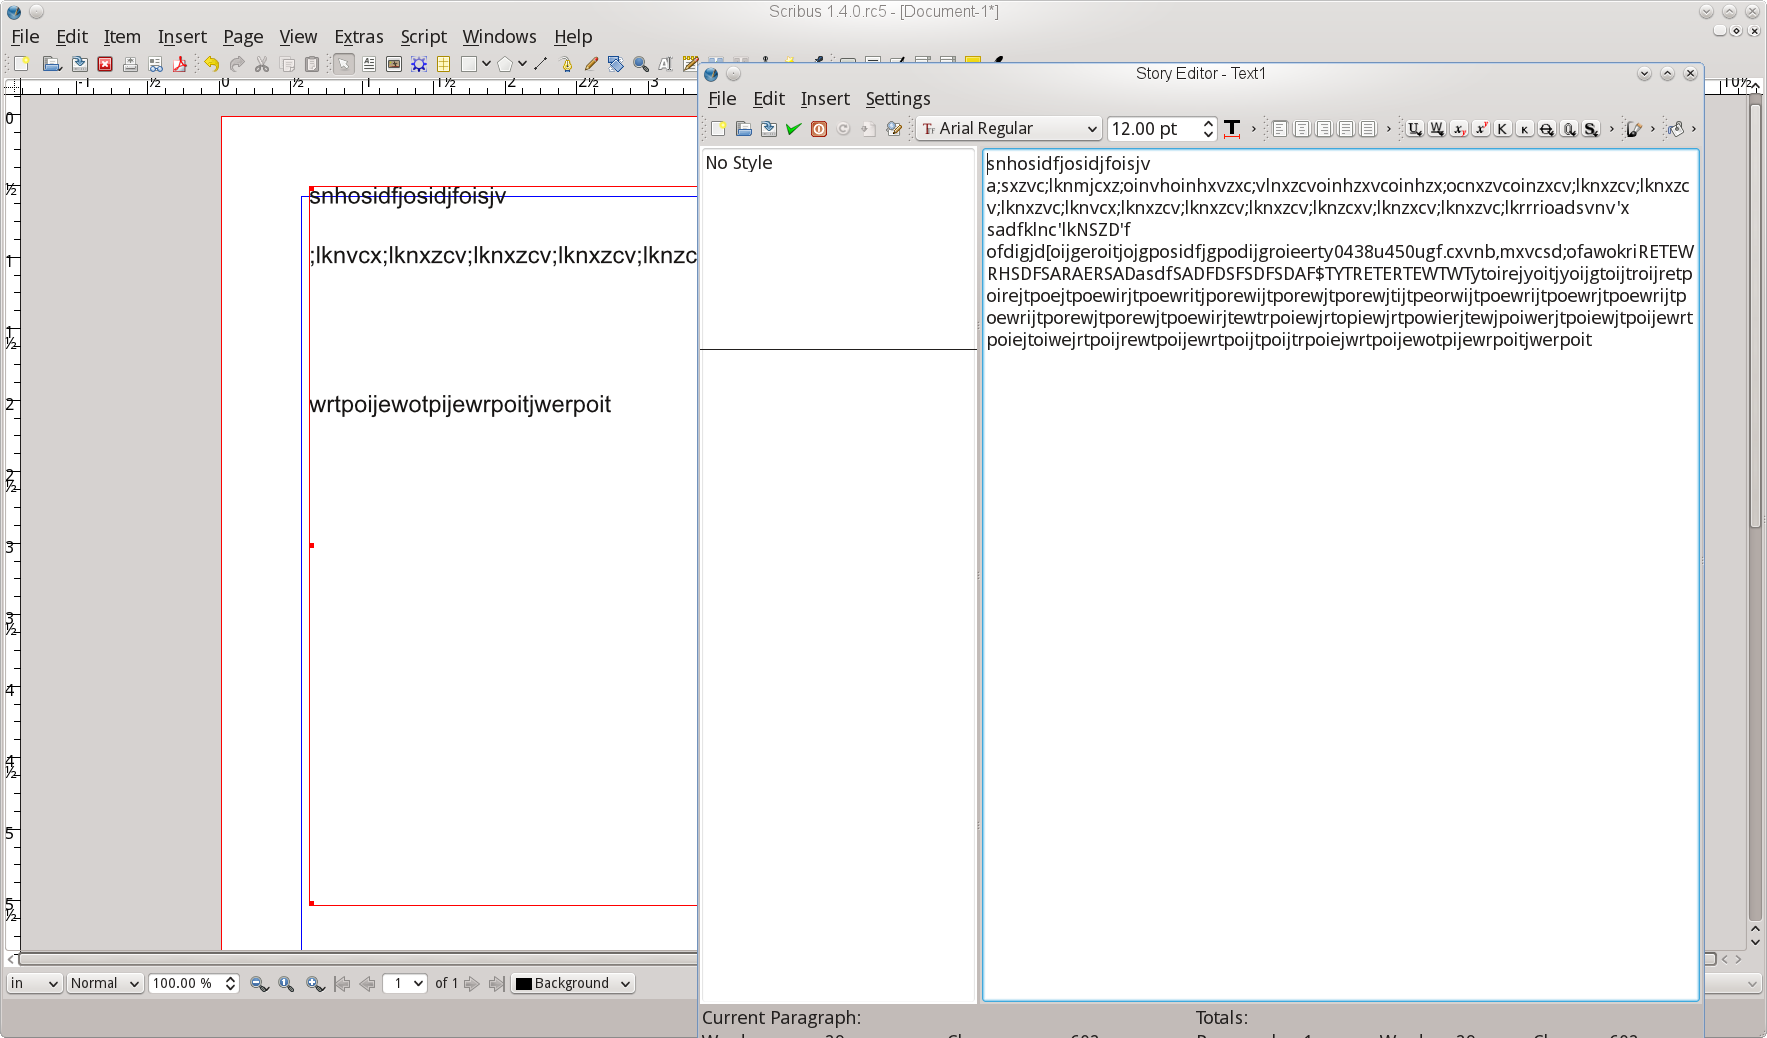Click the red Exit Without Updating icon
The width and height of the screenshot is (1767, 1038).
pos(819,129)
